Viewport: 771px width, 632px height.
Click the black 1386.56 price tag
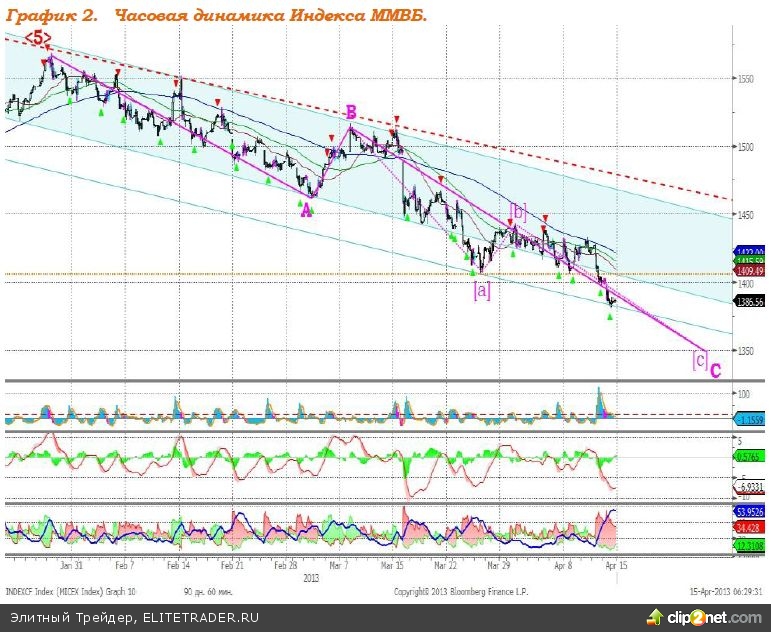(750, 300)
